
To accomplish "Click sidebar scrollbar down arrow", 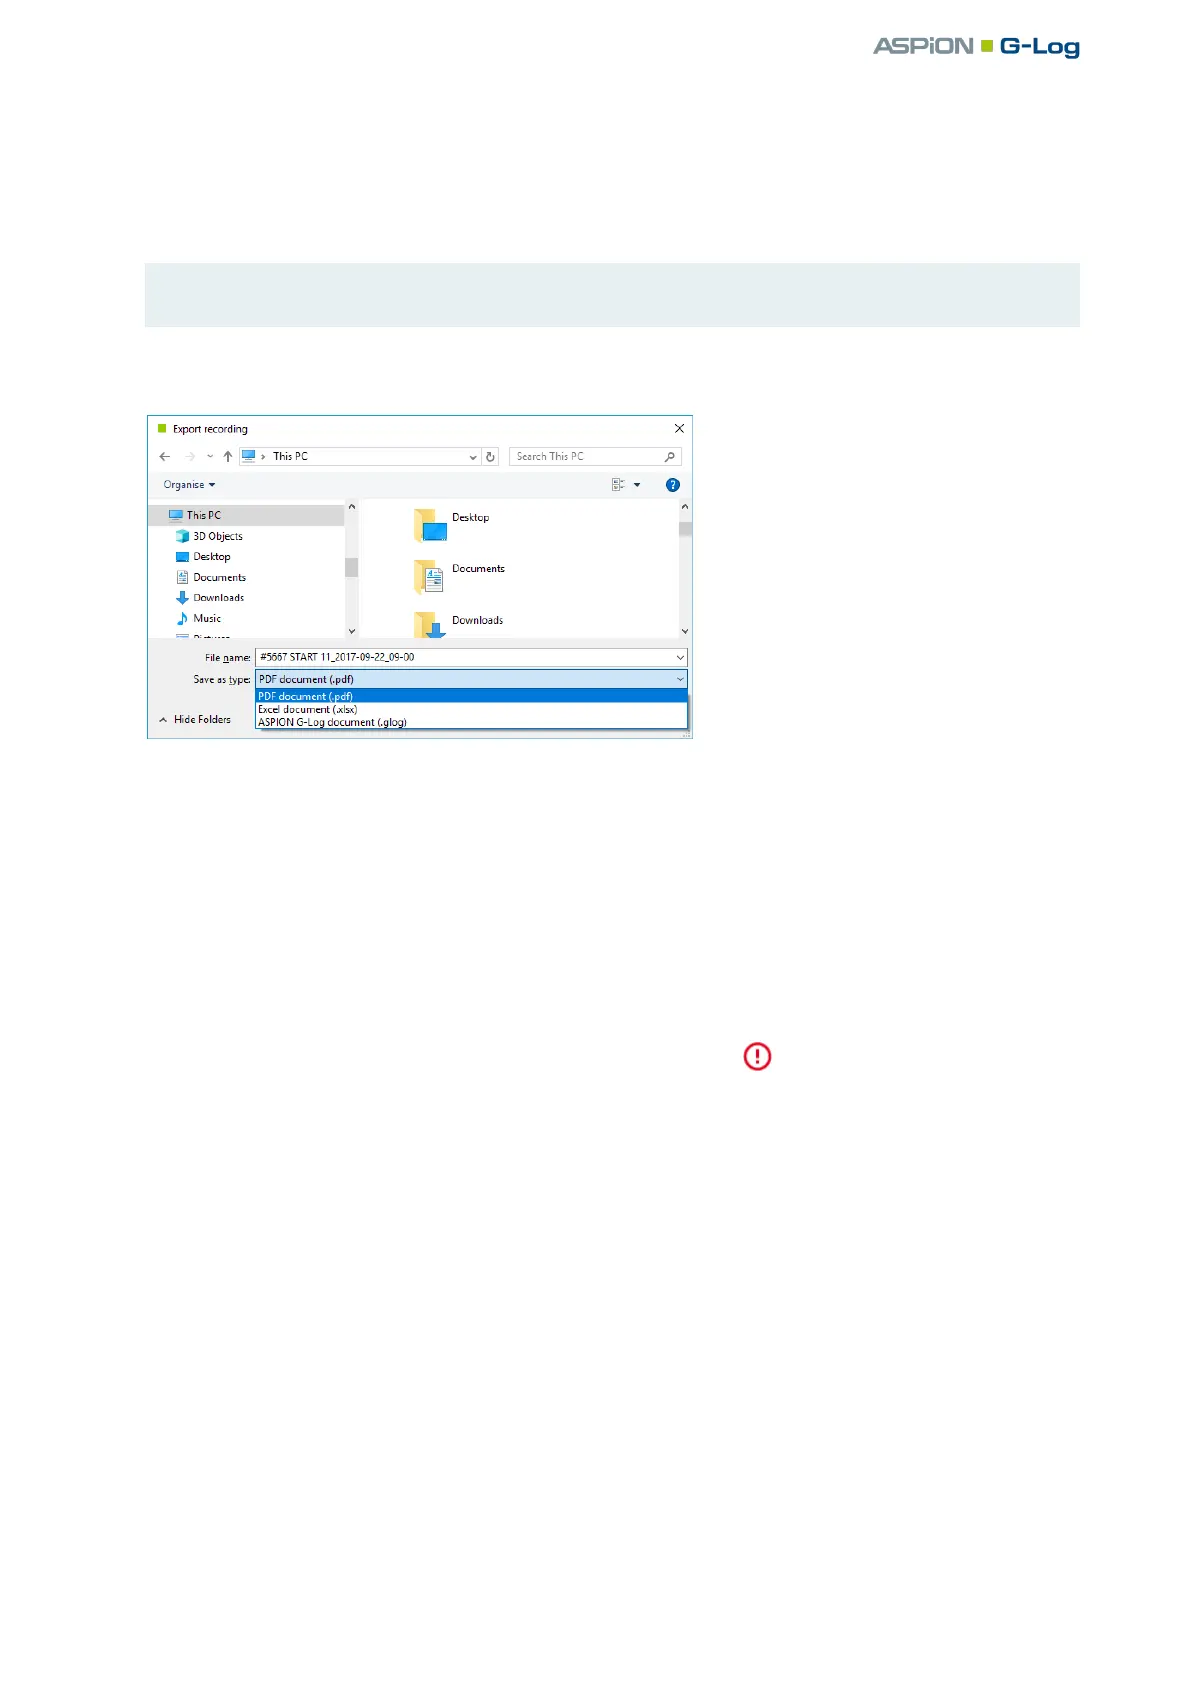I will (x=351, y=631).
